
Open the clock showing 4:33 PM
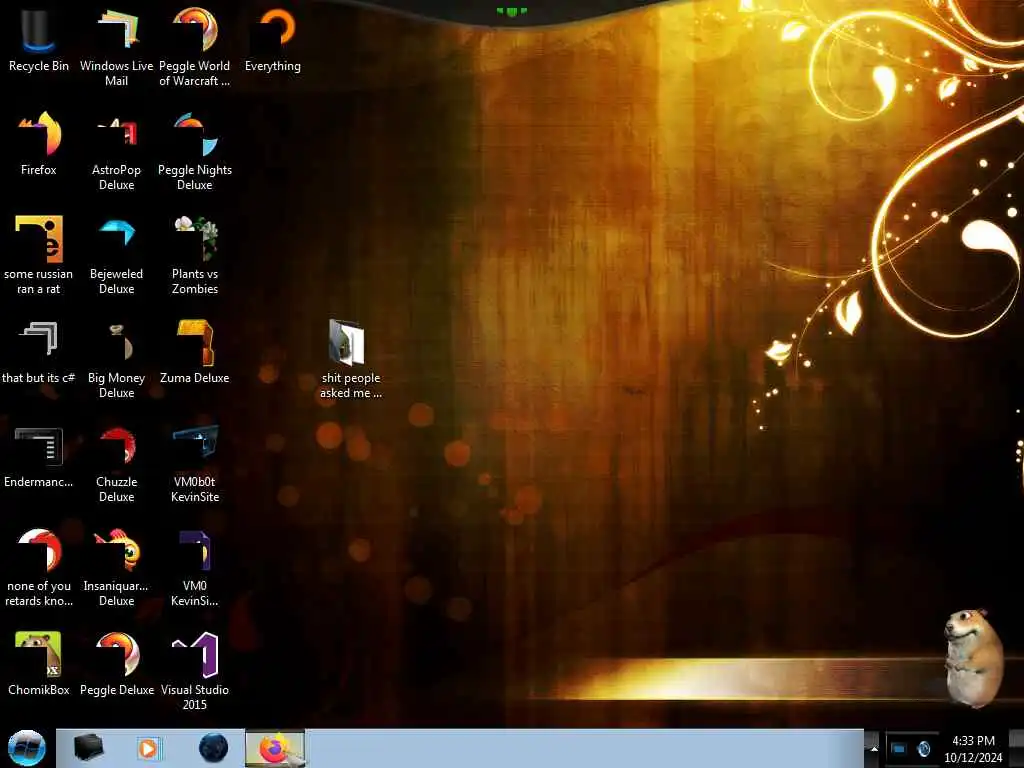click(x=973, y=748)
